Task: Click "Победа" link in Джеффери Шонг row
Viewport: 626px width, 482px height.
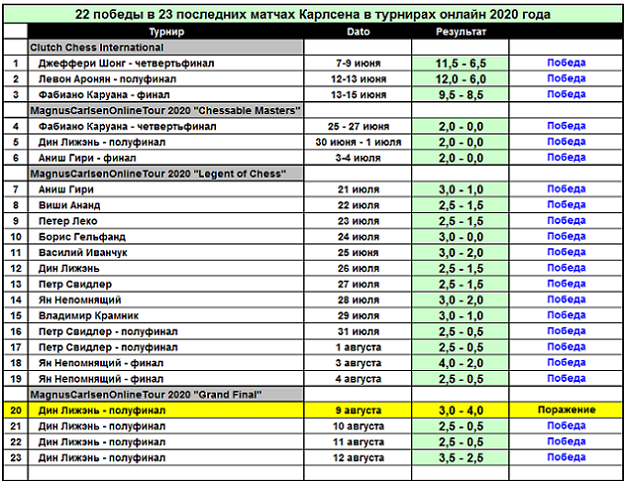Action: [x=566, y=63]
